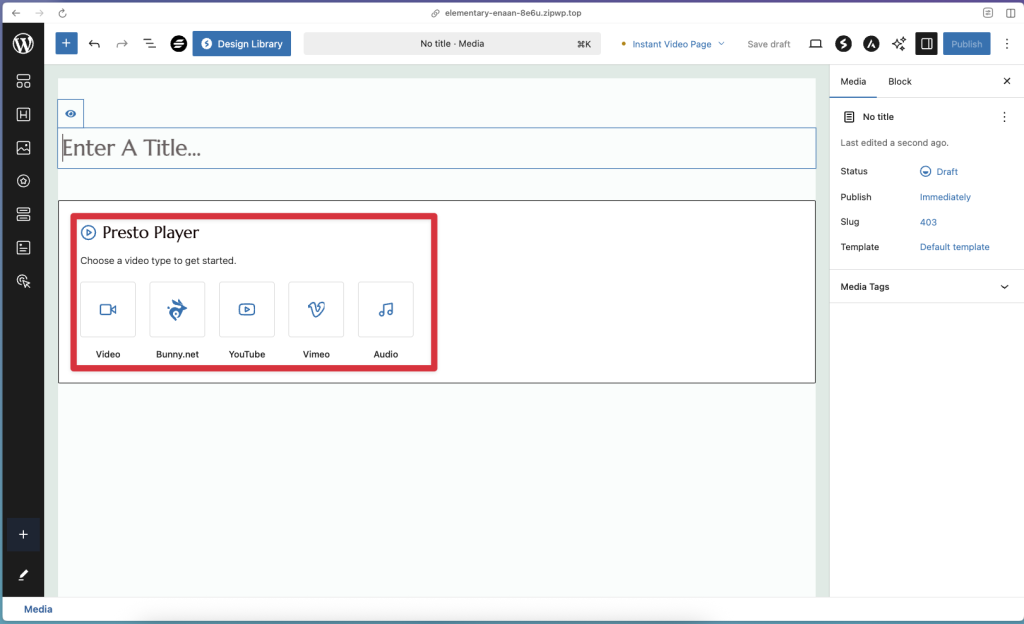
Task: Click the round Spectra icon beside Design Library
Action: (178, 44)
